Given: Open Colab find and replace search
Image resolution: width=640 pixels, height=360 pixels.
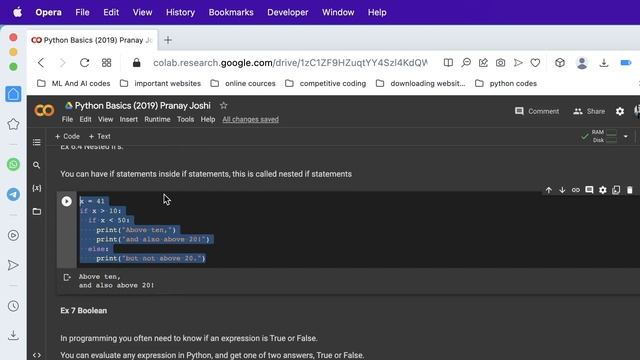Looking at the screenshot, I should [37, 165].
